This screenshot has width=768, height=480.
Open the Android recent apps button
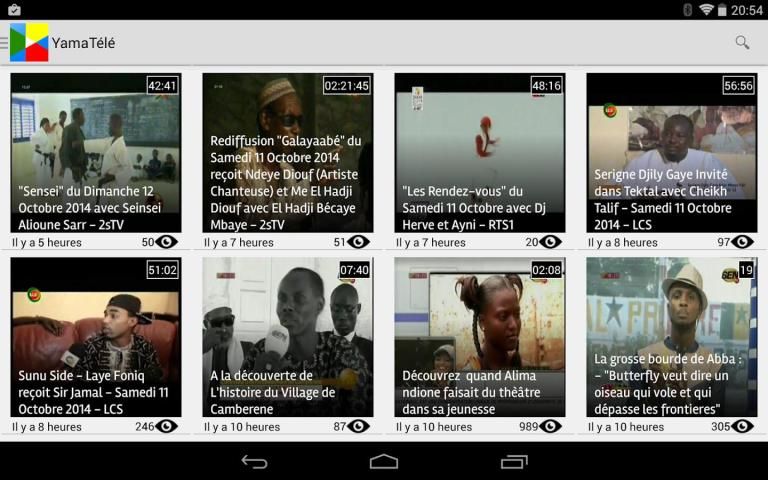[x=514, y=461]
